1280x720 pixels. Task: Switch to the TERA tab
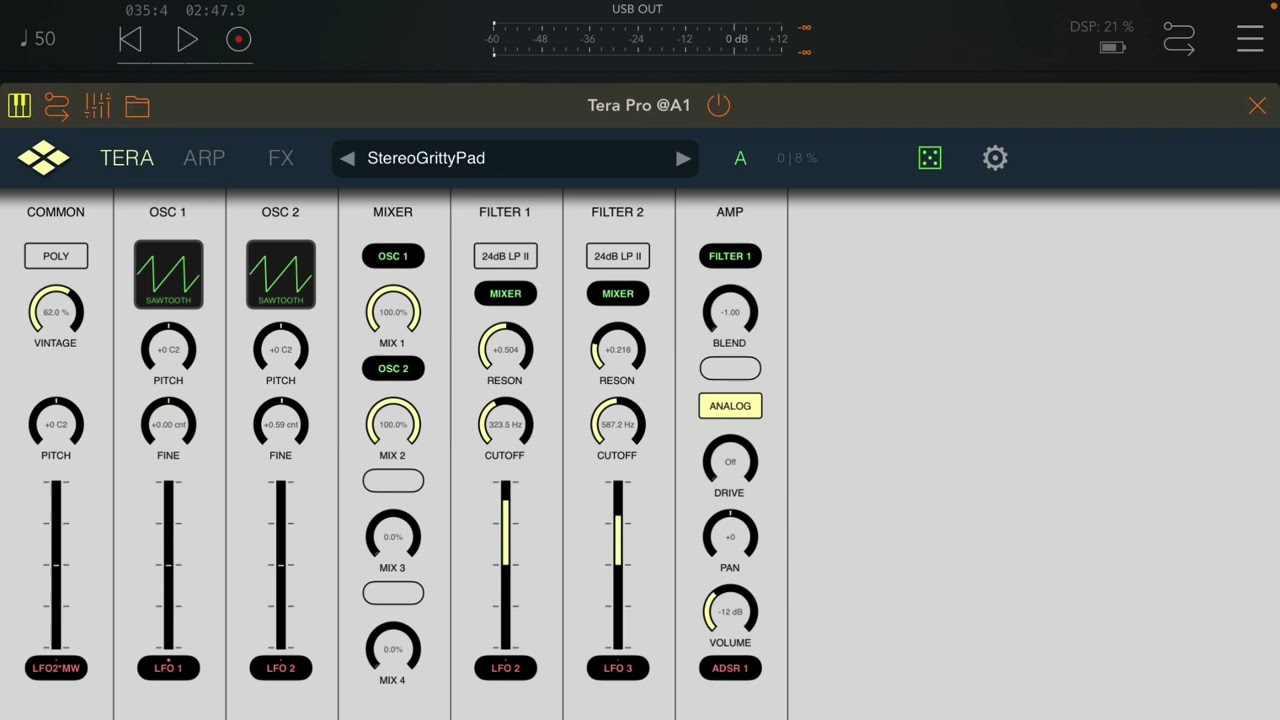(x=127, y=158)
